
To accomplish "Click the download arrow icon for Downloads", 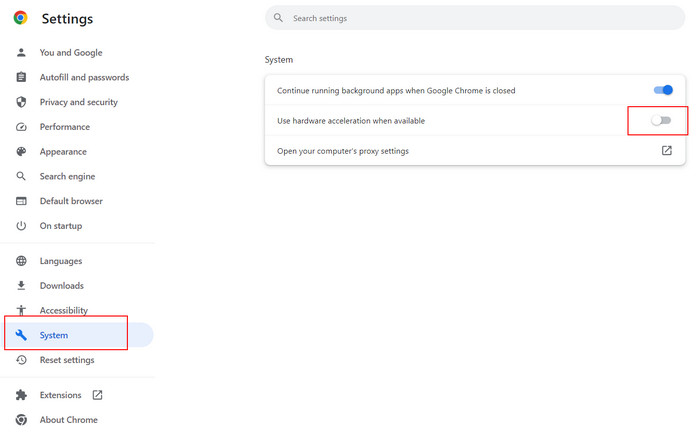I will [x=21, y=286].
